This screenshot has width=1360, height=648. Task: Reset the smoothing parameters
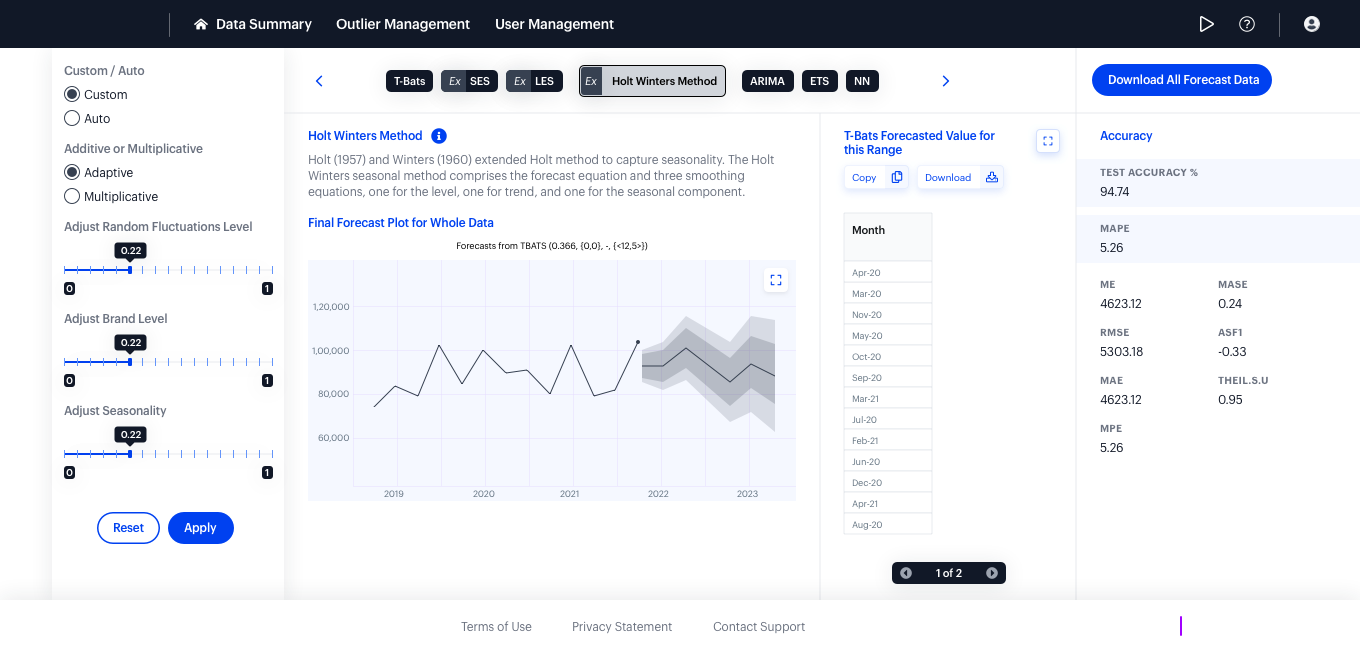pos(128,528)
